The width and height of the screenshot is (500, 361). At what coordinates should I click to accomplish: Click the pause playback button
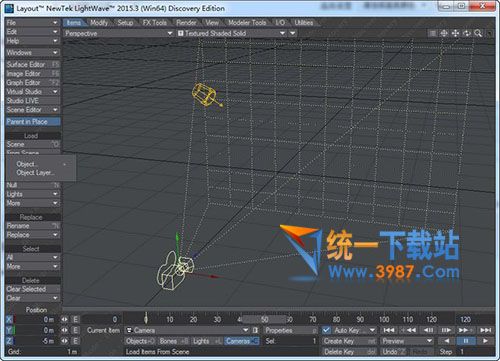click(466, 341)
